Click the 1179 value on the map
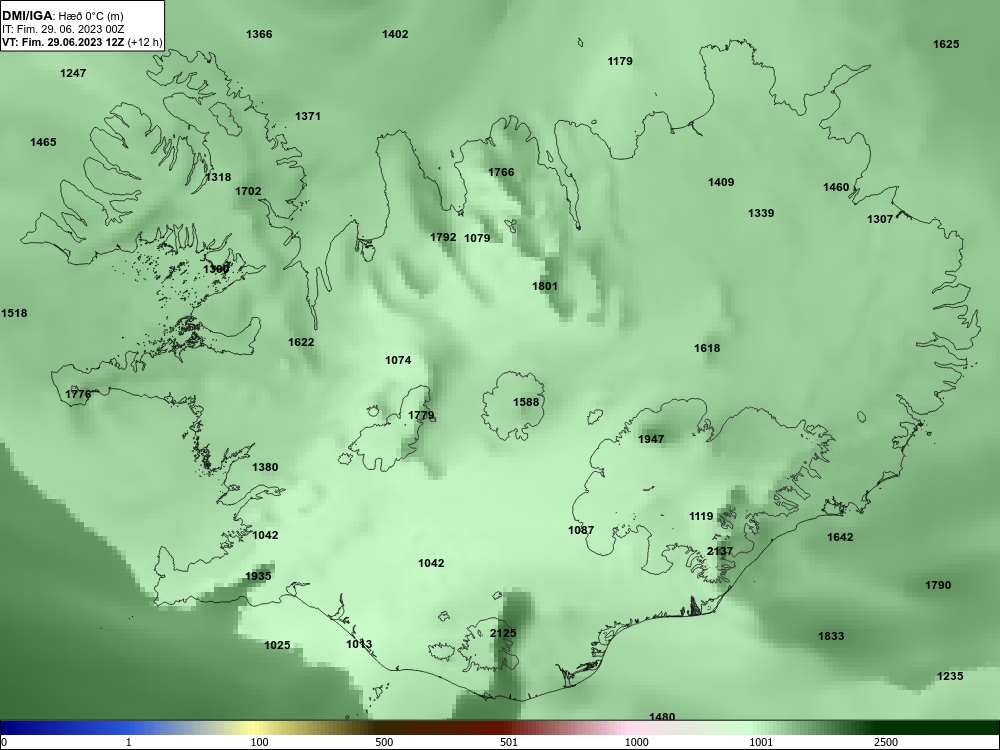This screenshot has height=750, width=1000. point(620,61)
